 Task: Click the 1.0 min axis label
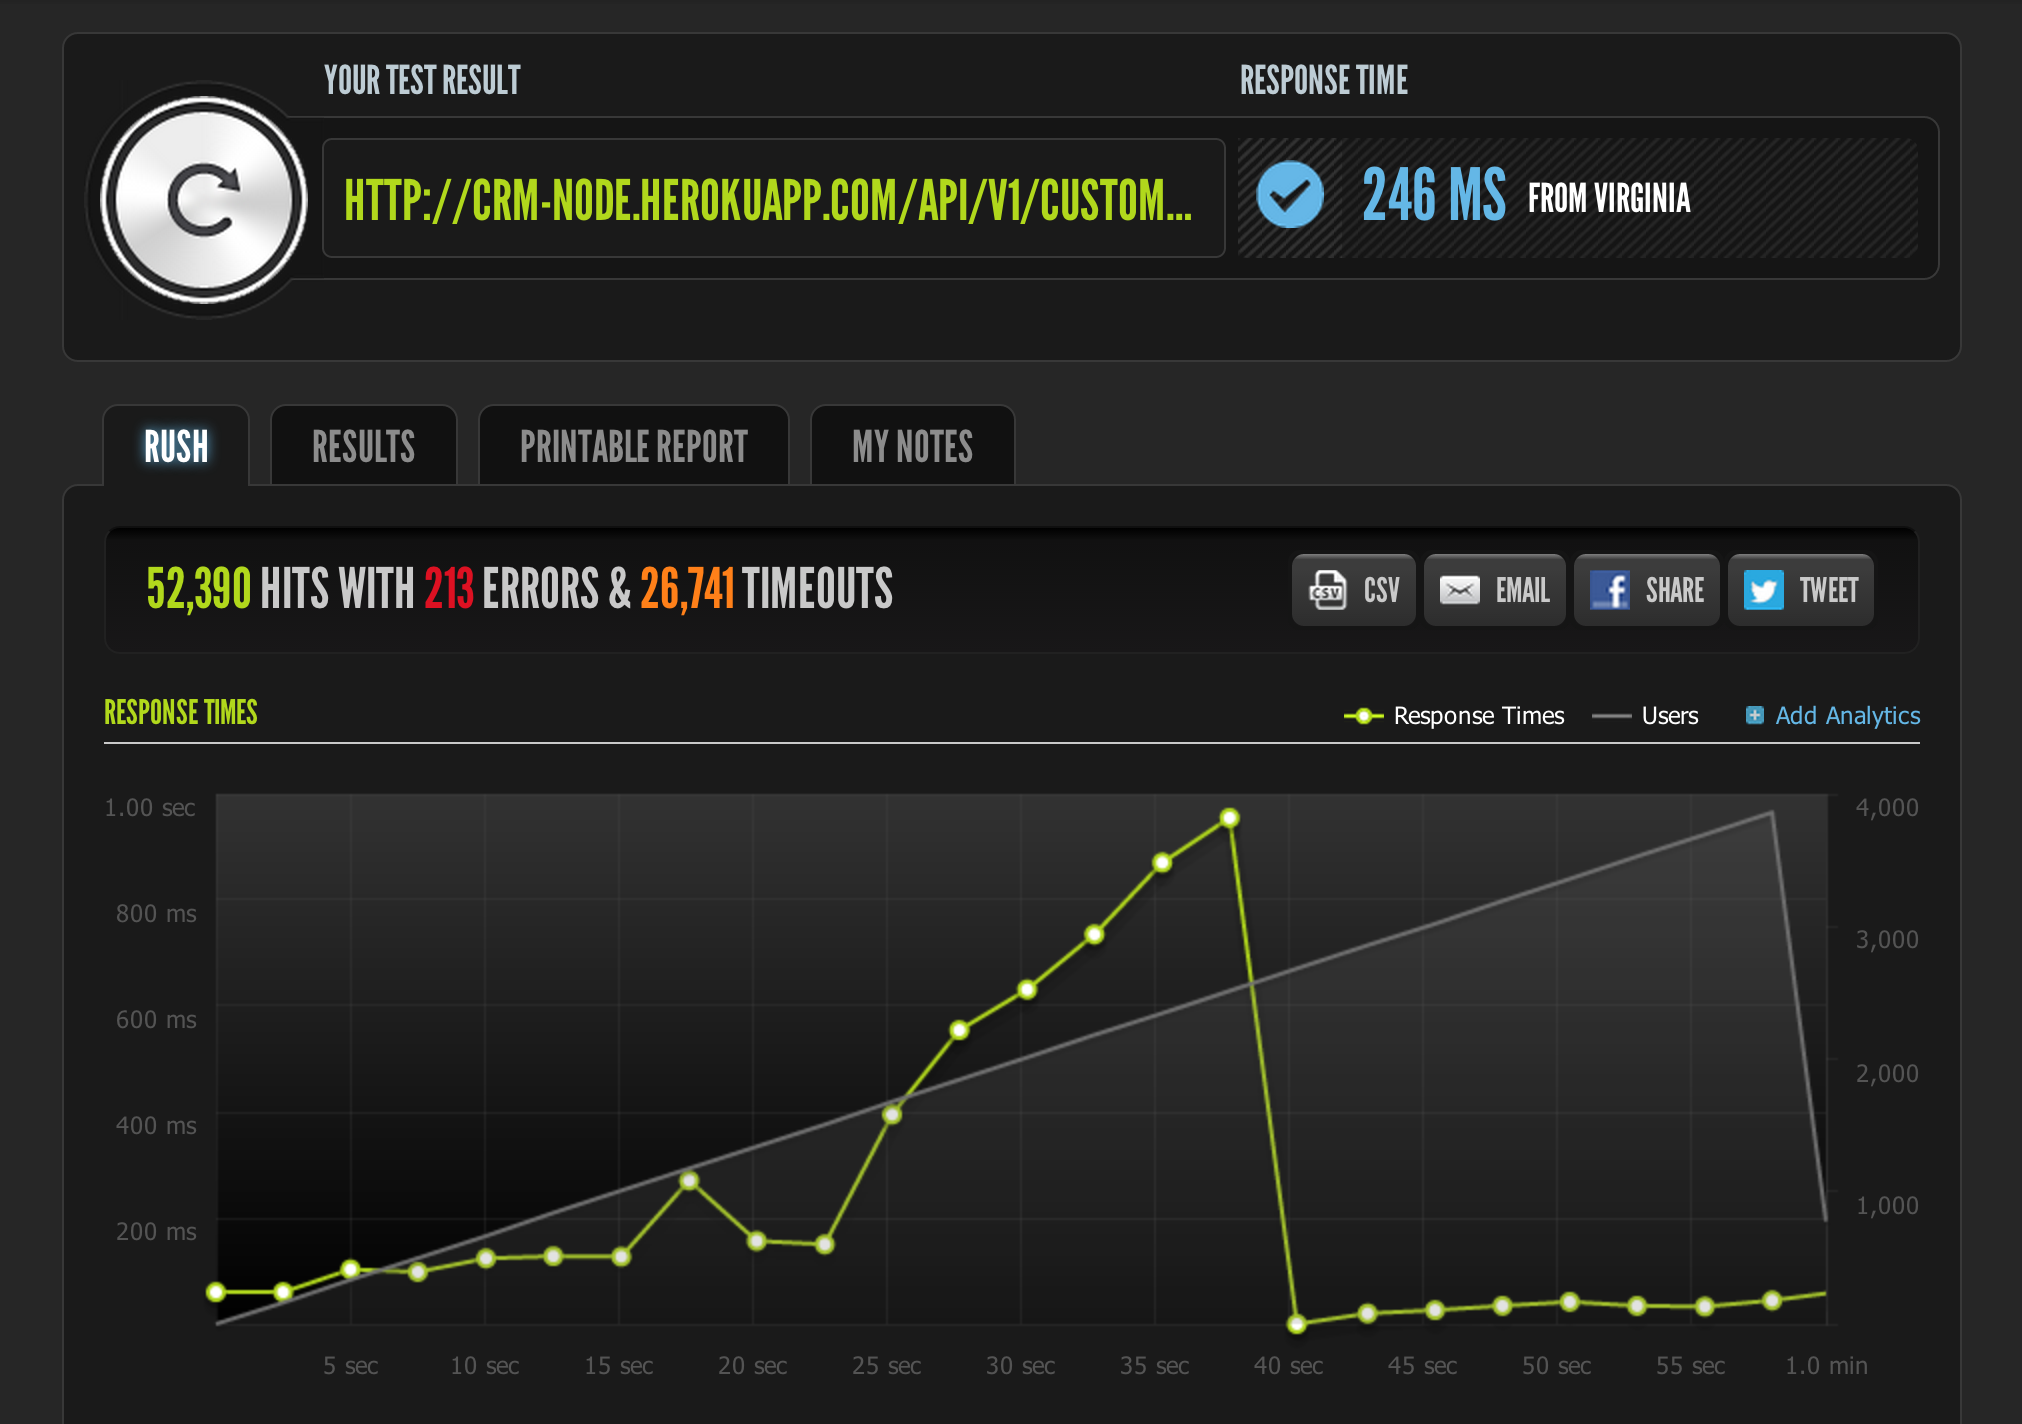pyautogui.click(x=1826, y=1365)
